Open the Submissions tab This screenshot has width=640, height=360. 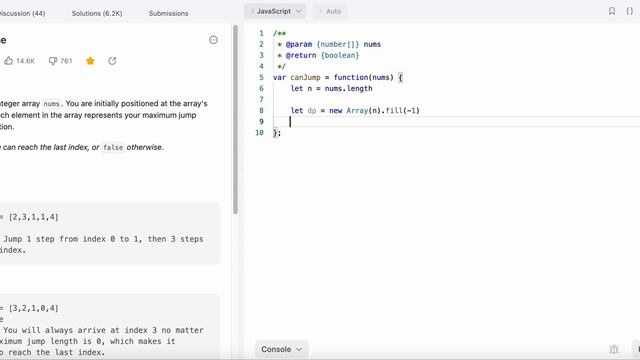(168, 13)
